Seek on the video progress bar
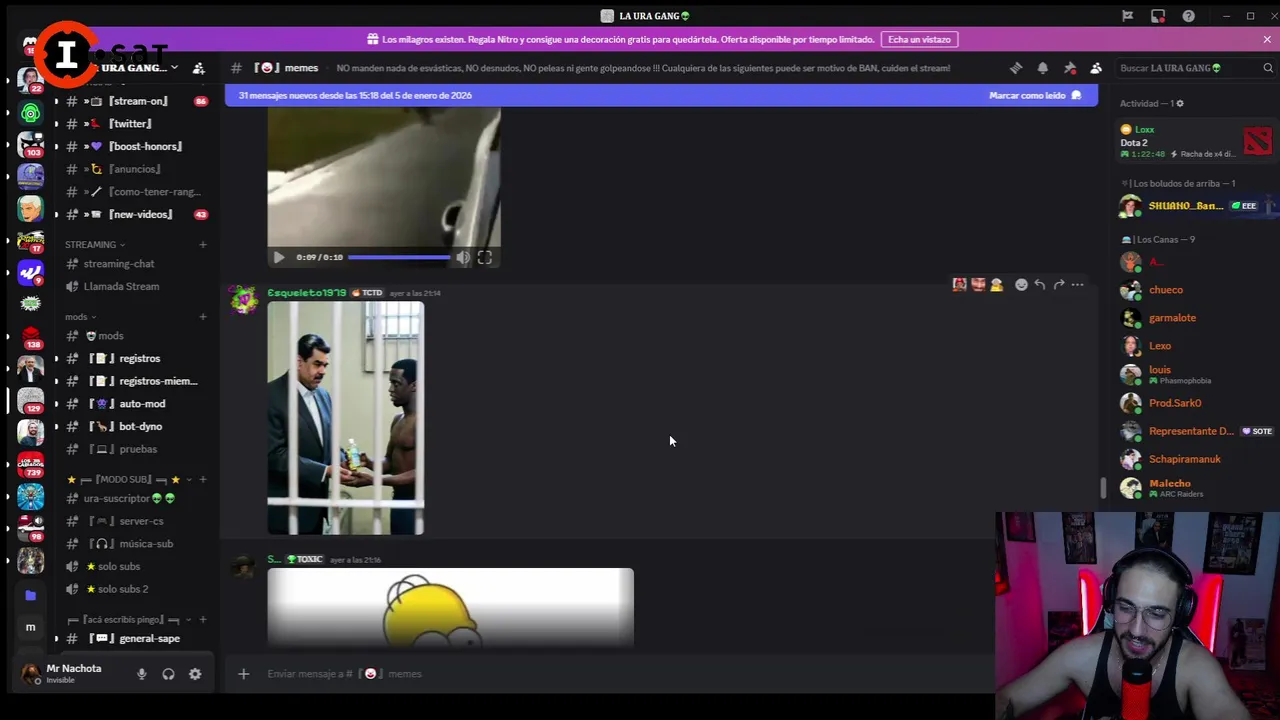 399,257
